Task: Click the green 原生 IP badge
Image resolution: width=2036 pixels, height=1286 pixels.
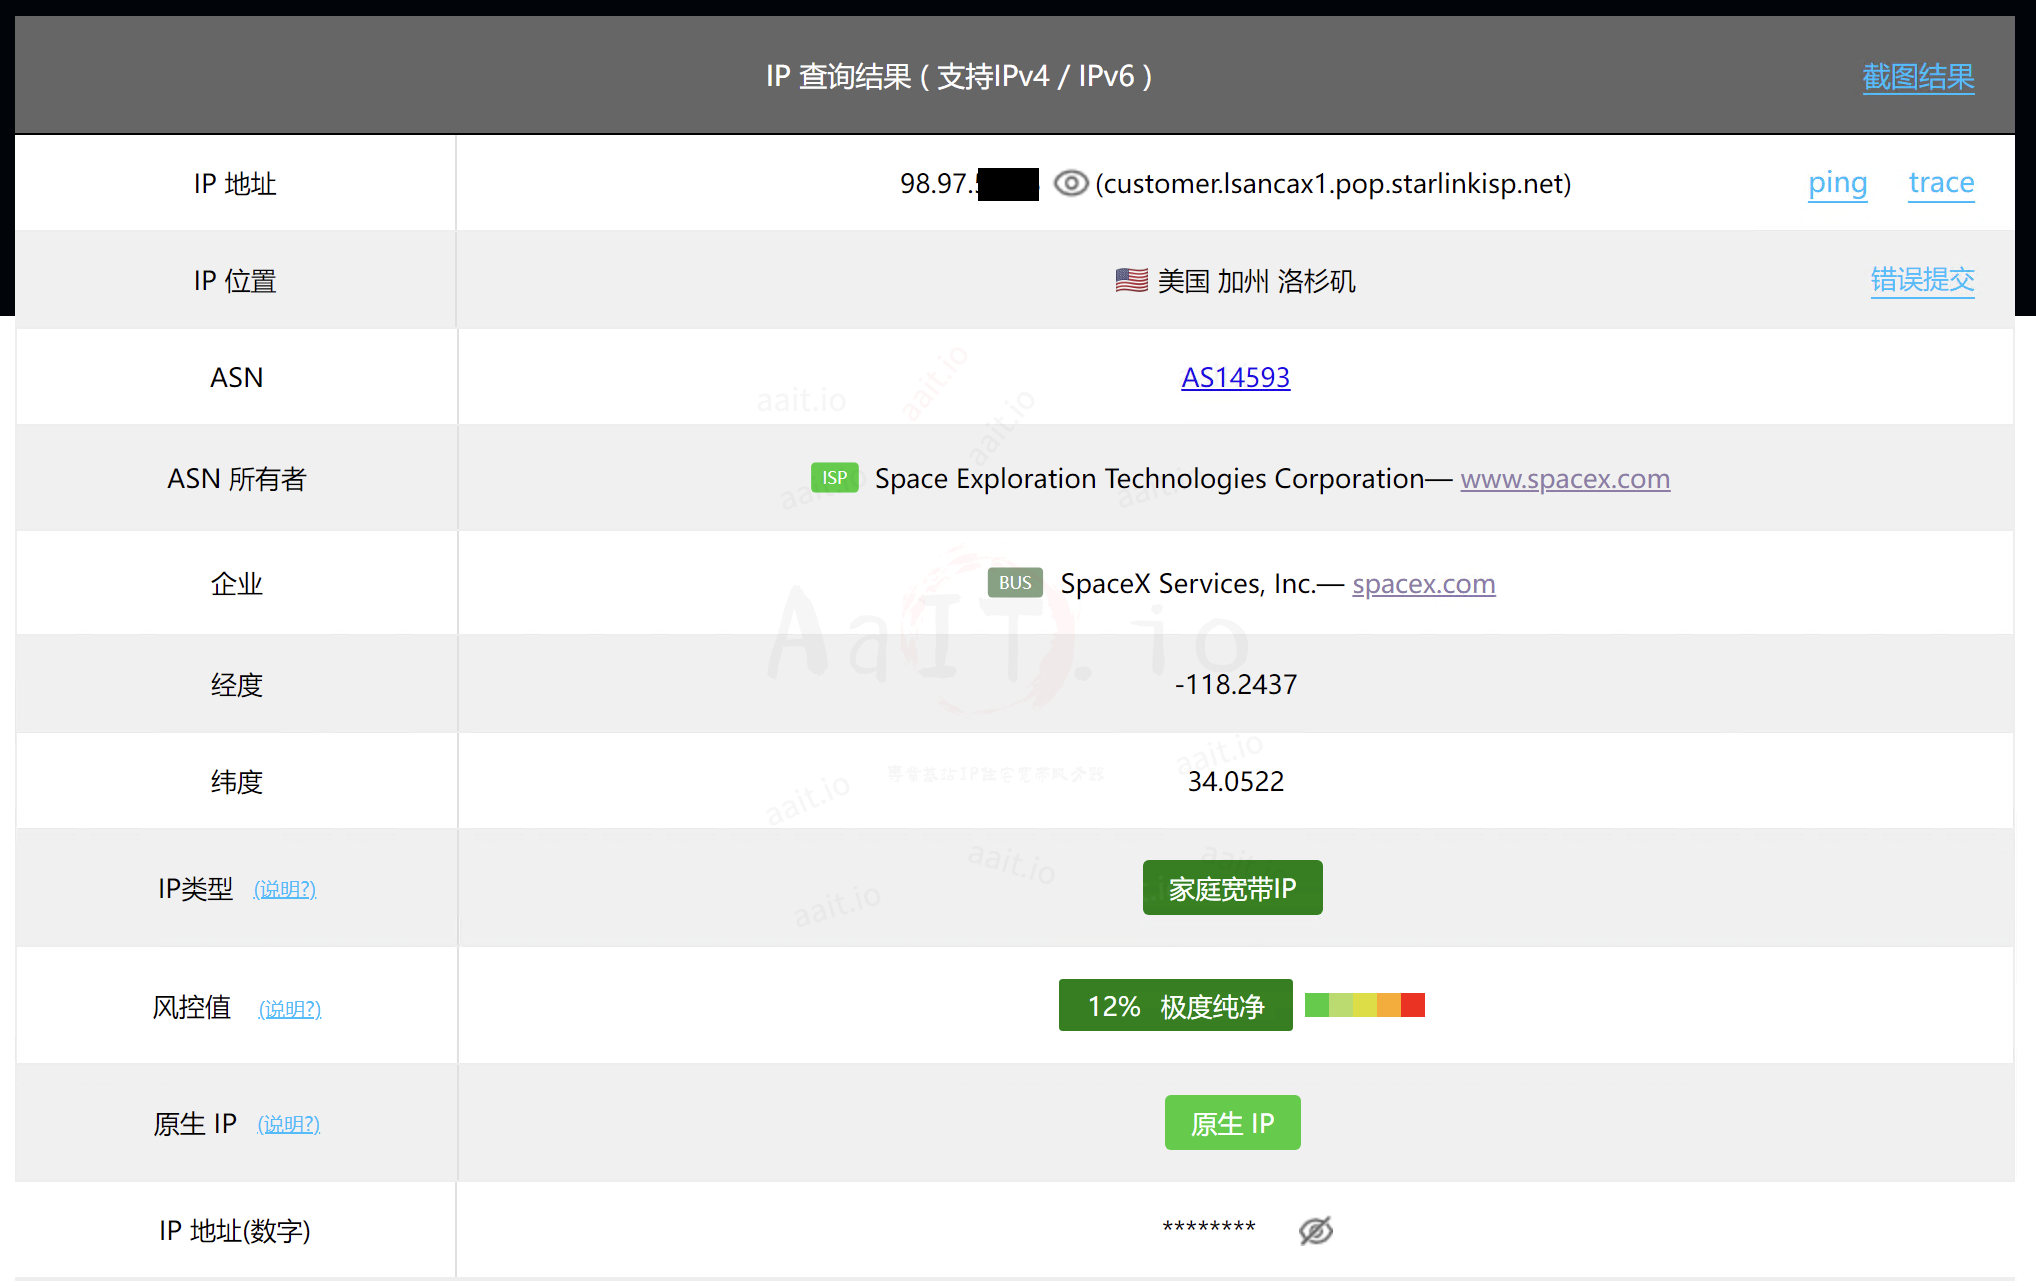Action: 1232,1123
